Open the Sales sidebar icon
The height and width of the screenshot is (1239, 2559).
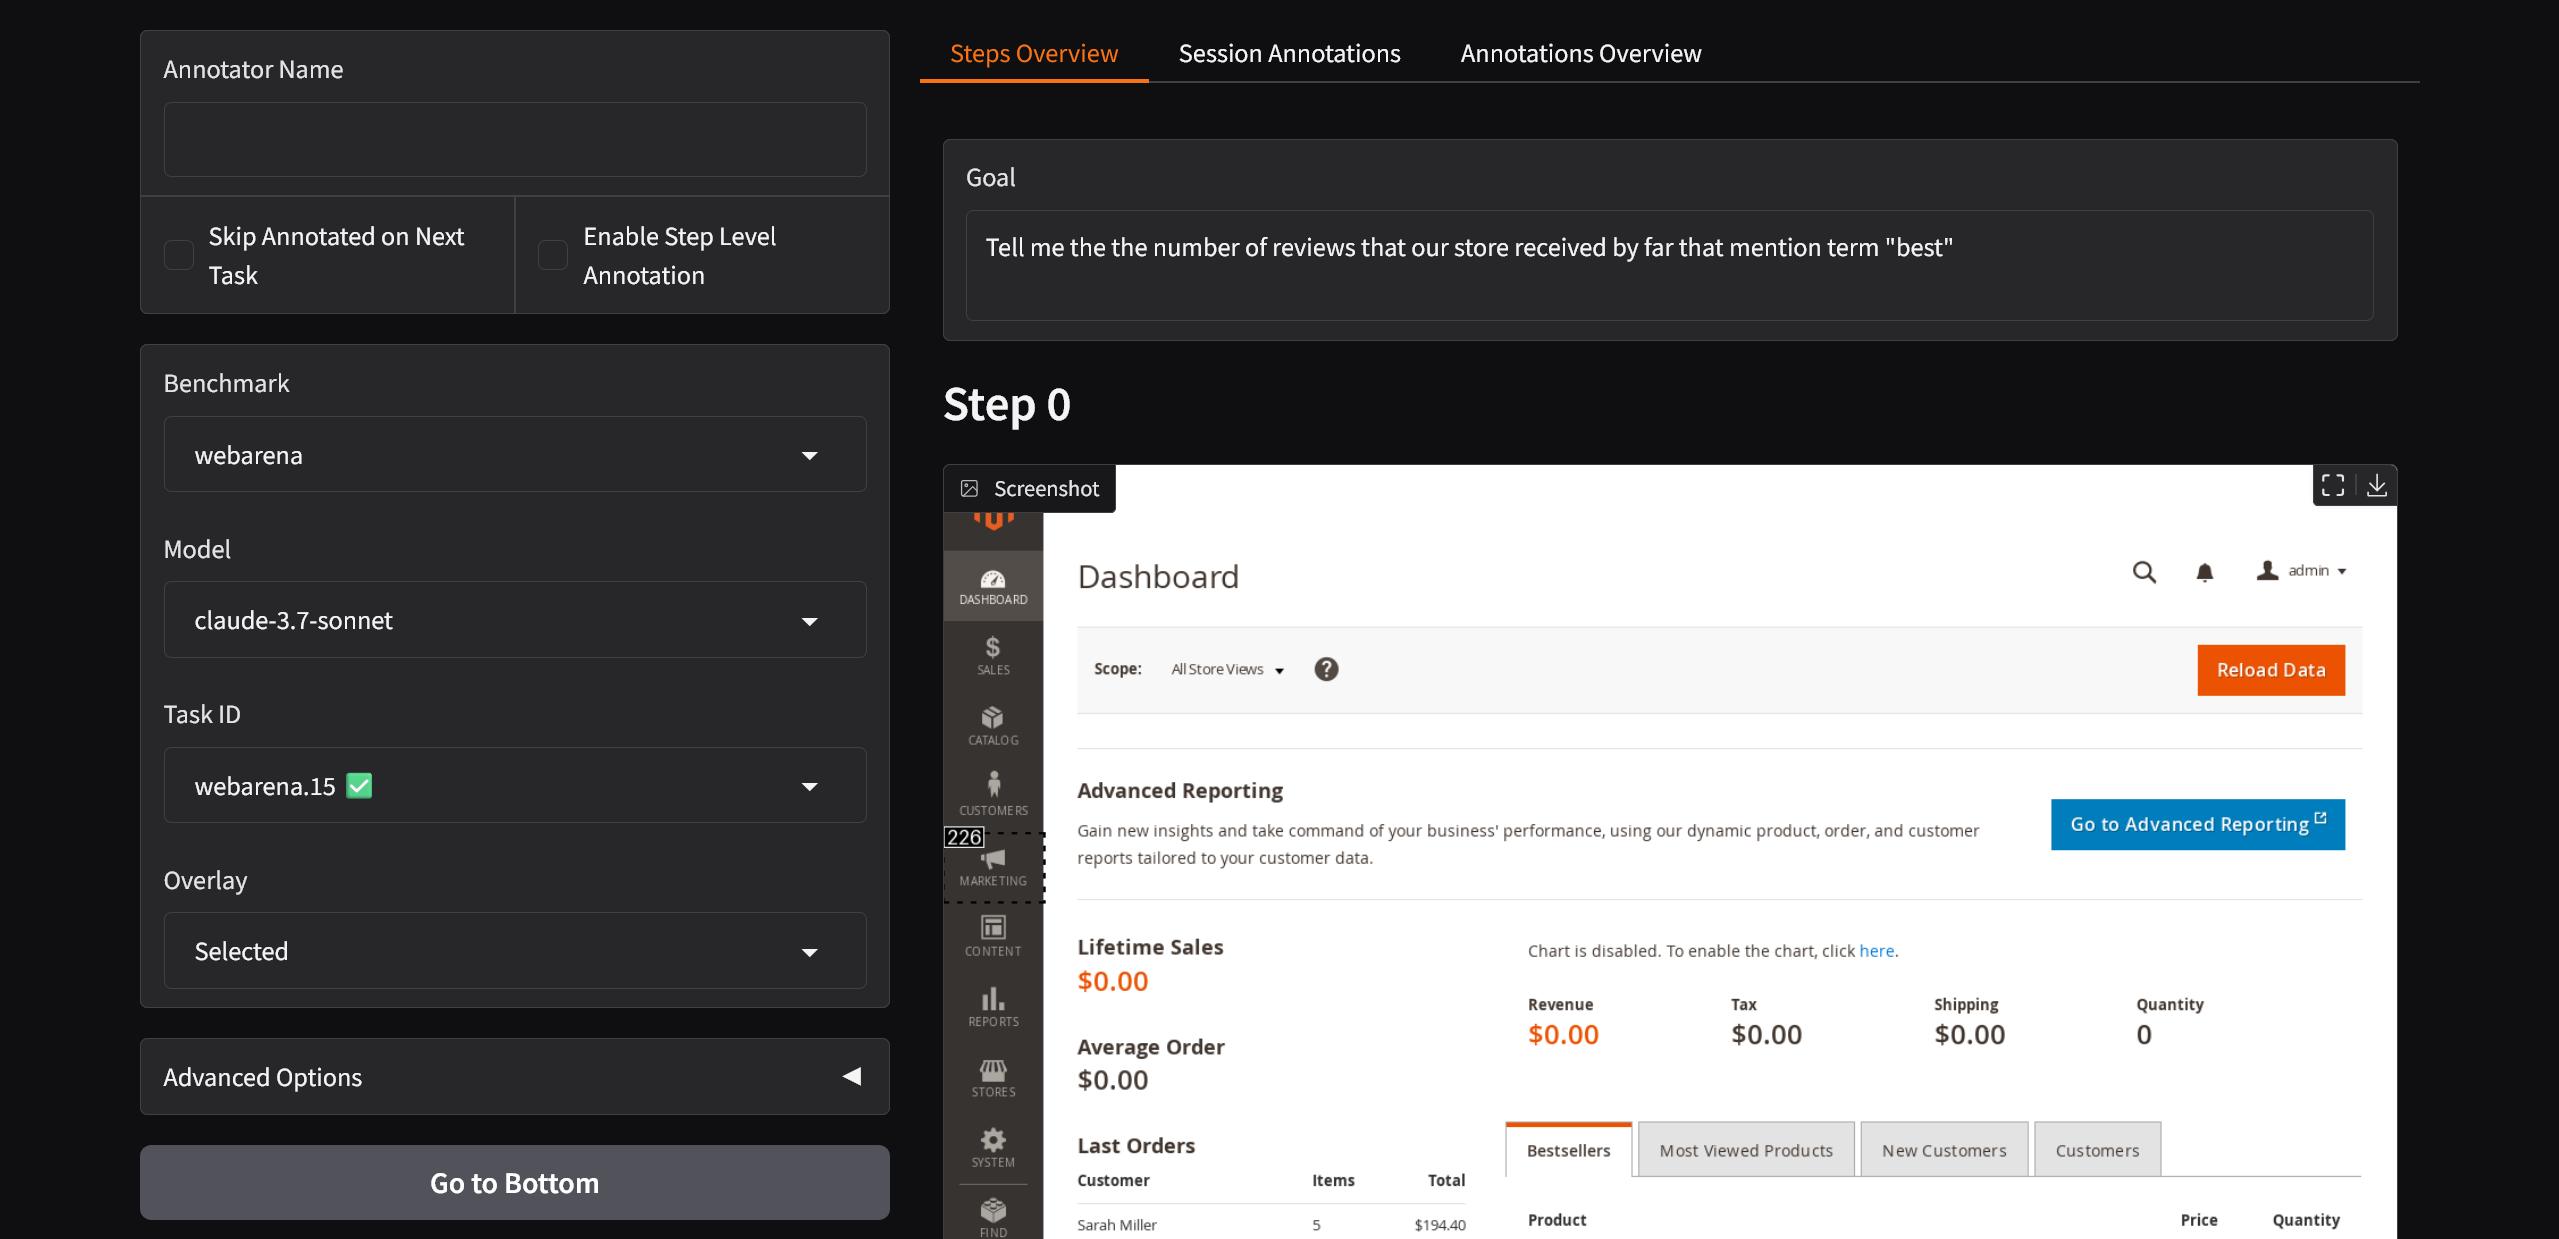click(x=993, y=655)
